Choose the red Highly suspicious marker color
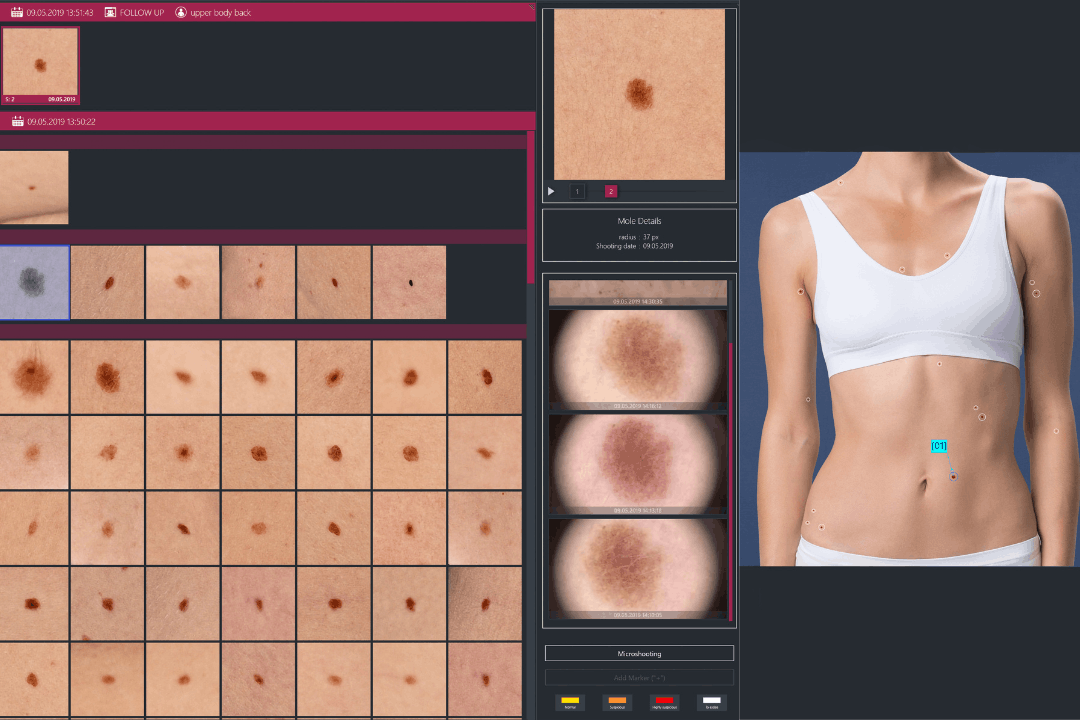 664,702
